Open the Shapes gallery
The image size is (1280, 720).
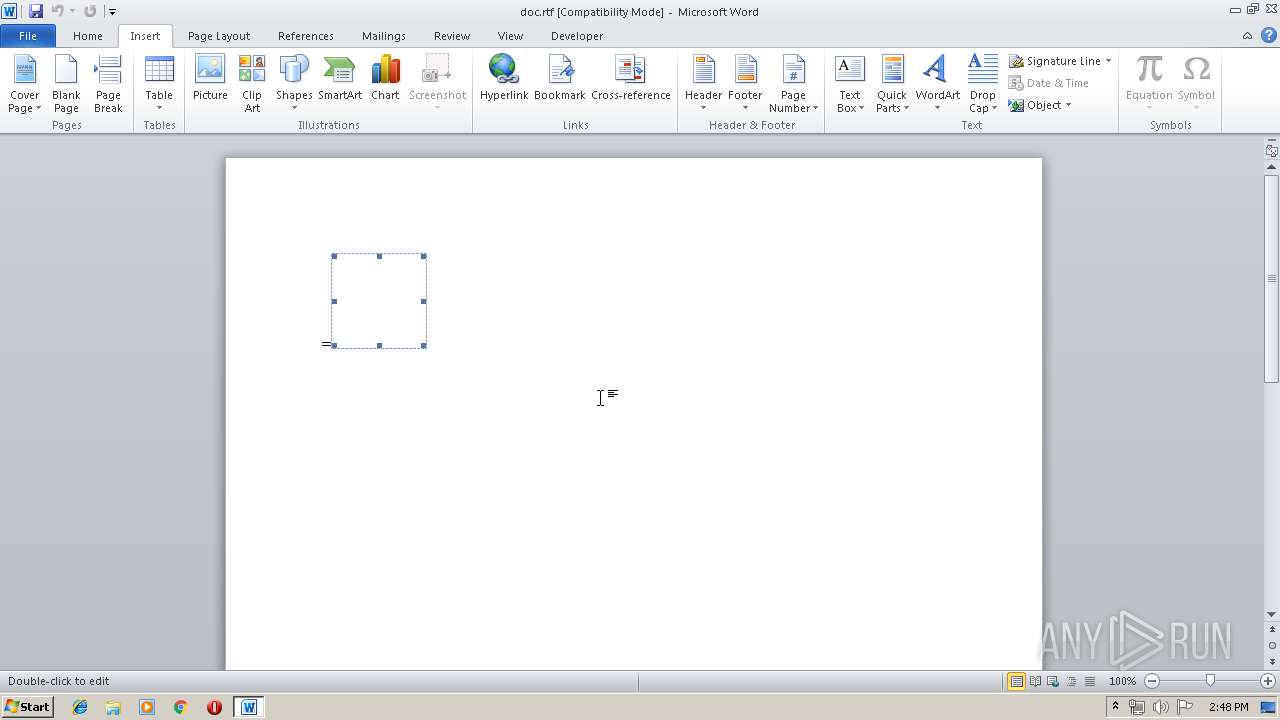294,84
